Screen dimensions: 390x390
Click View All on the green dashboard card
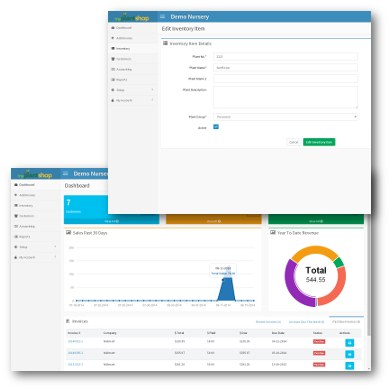click(316, 221)
